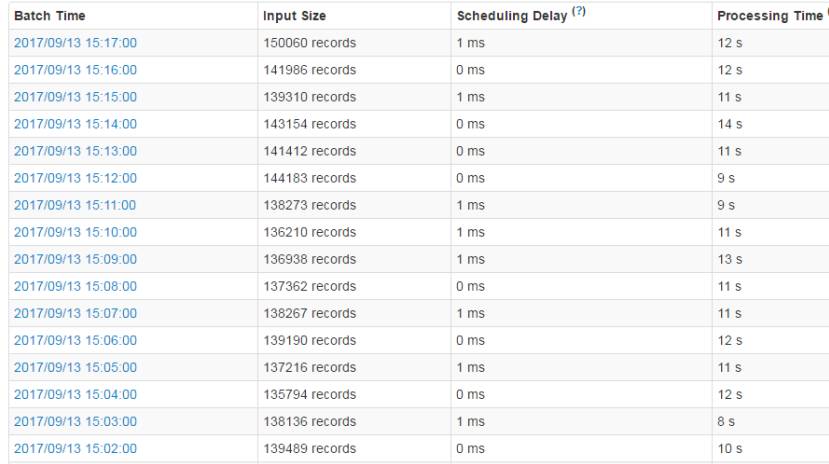Open batch 2017/09/13 15:13:00 link
This screenshot has height=464, width=829.
click(x=75, y=151)
